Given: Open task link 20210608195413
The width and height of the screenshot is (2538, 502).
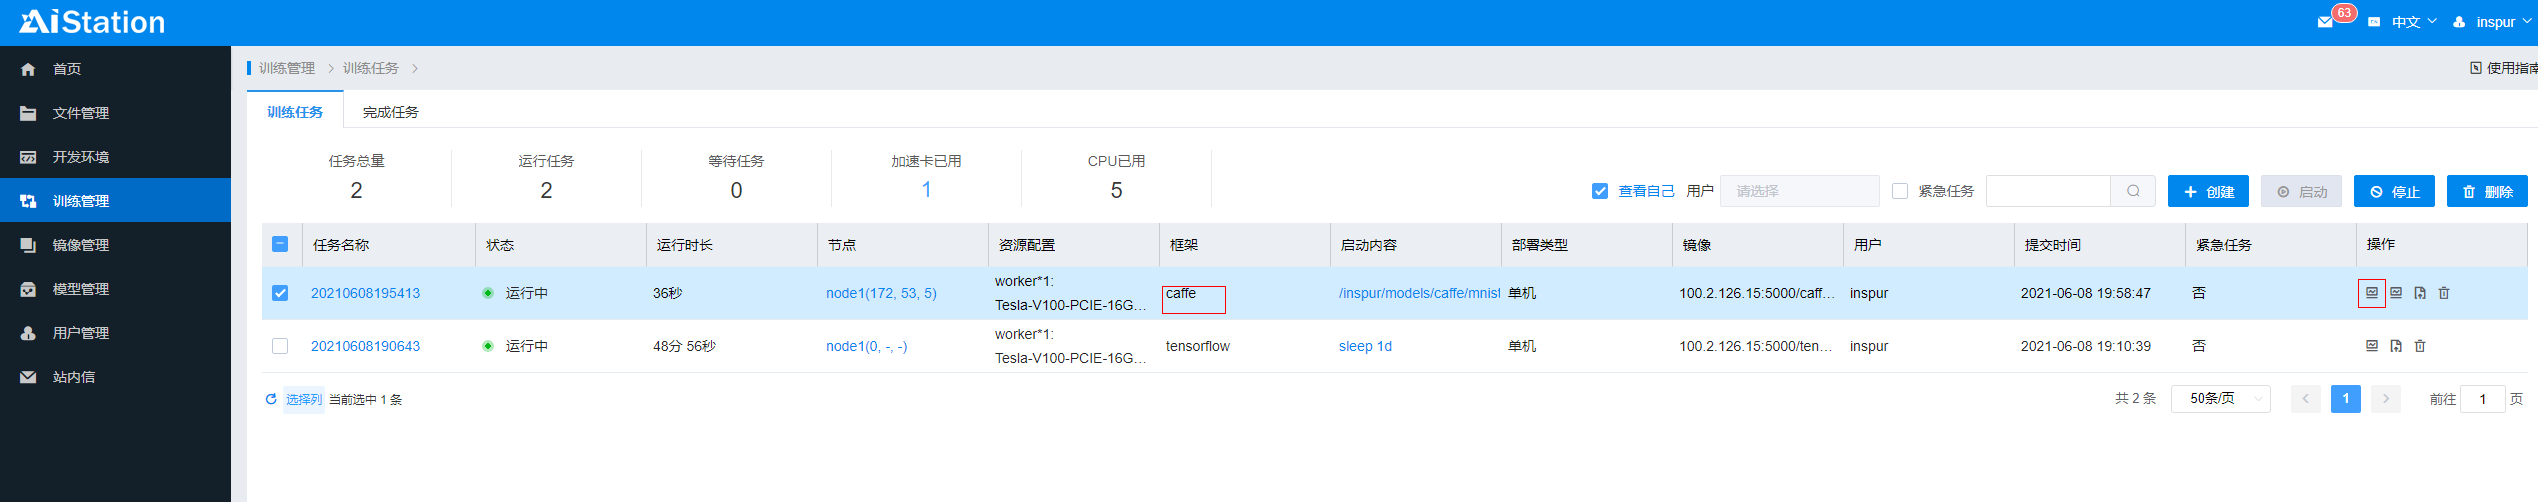Looking at the screenshot, I should click(365, 293).
